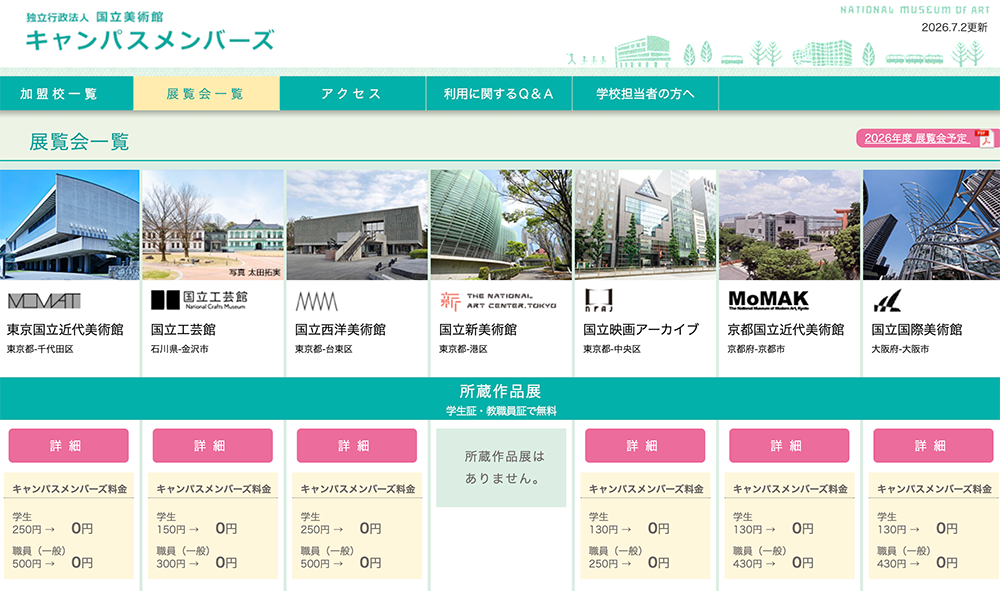1000x591 pixels.
Task: Click the NFAJ bracket logo
Action: click(x=599, y=300)
